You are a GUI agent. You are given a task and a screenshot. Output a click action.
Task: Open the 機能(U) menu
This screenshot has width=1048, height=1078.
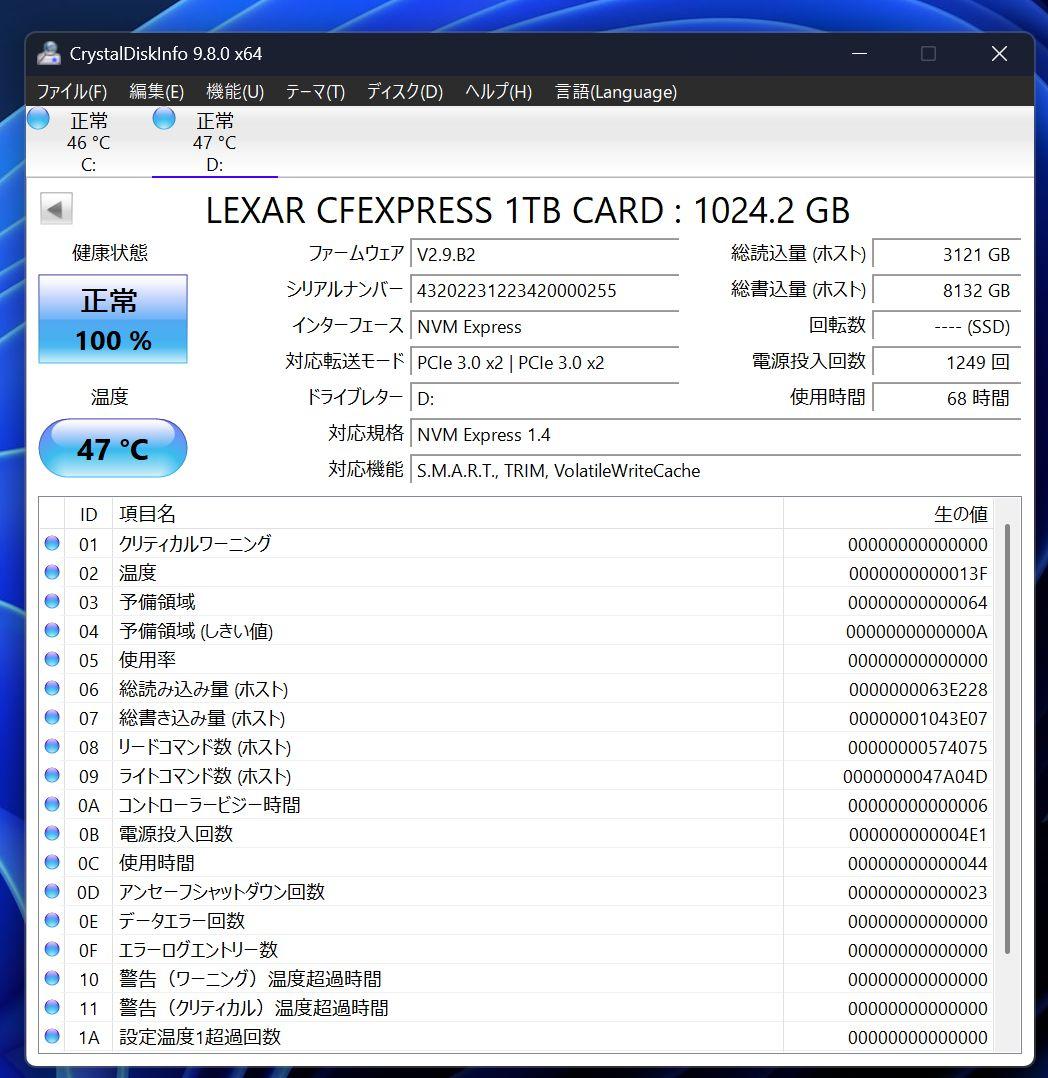tap(234, 91)
